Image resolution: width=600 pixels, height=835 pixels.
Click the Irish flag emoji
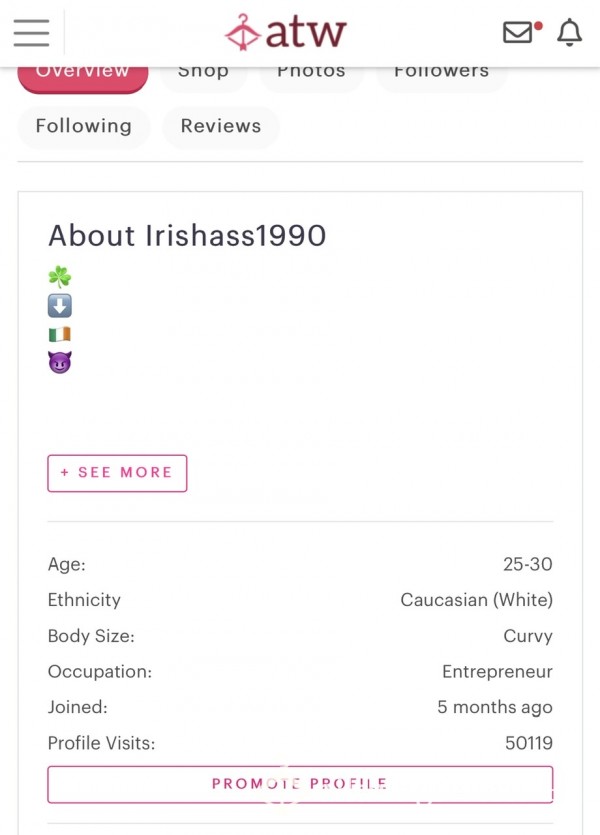click(60, 334)
